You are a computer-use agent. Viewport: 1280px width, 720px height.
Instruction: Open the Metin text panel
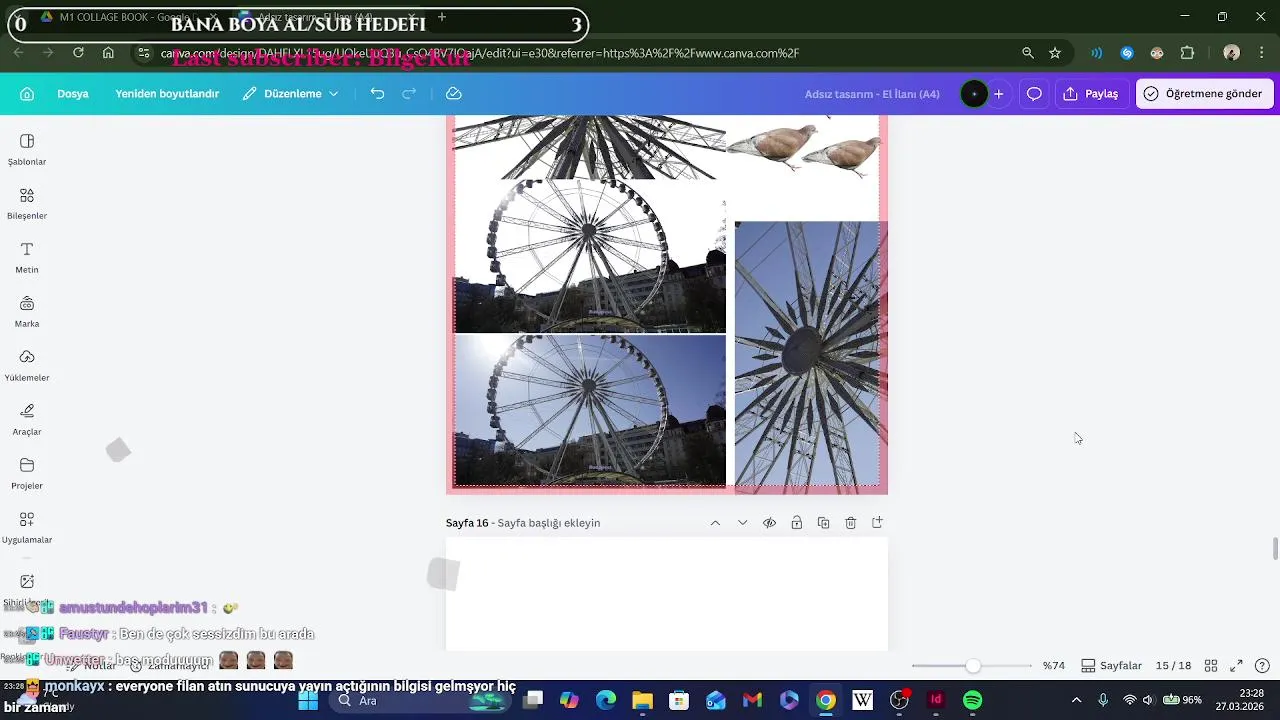(27, 258)
